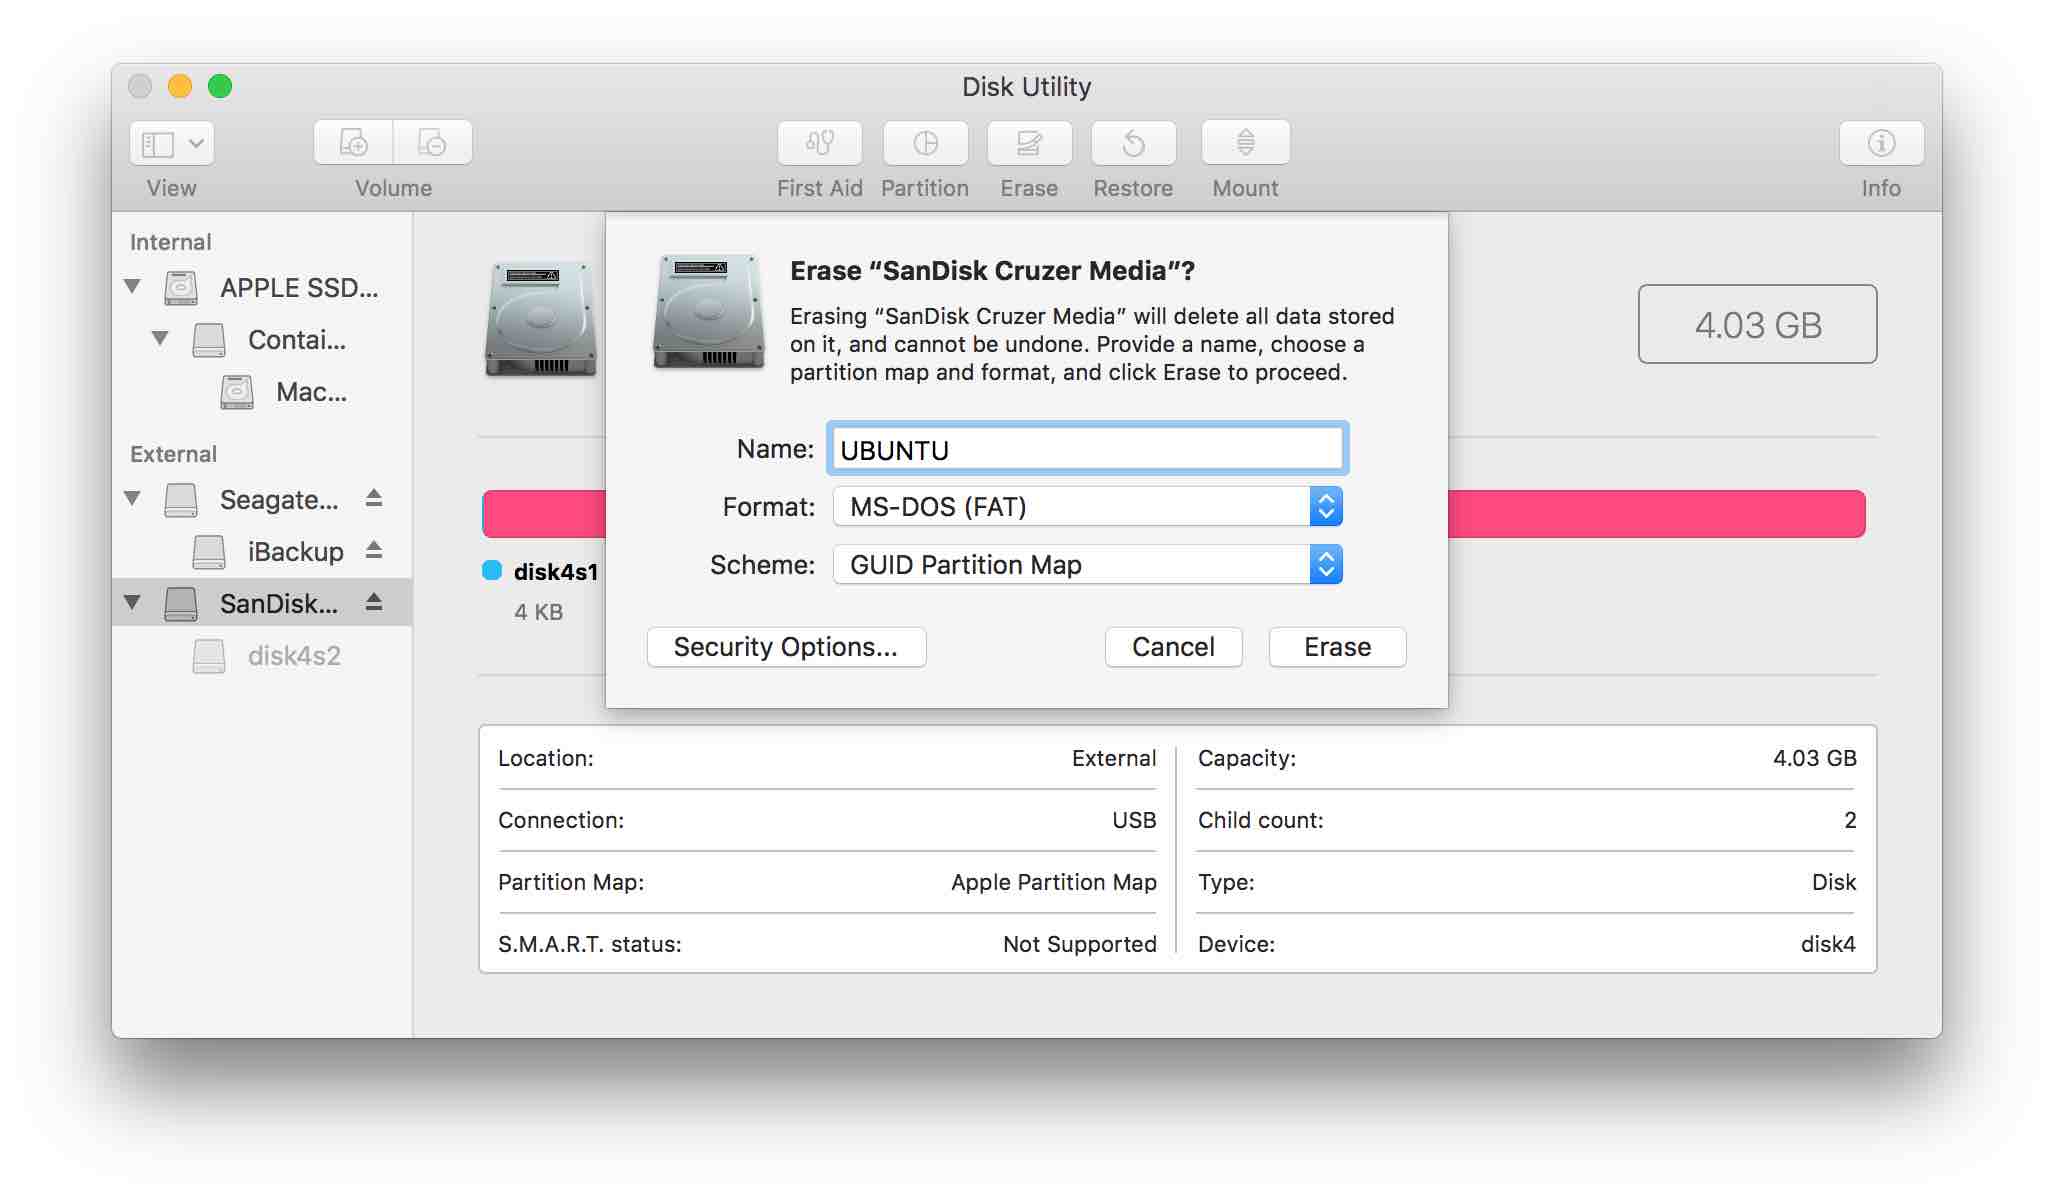Click the drive icon in the erase dialog
Image resolution: width=2054 pixels, height=1198 pixels.
(x=709, y=312)
